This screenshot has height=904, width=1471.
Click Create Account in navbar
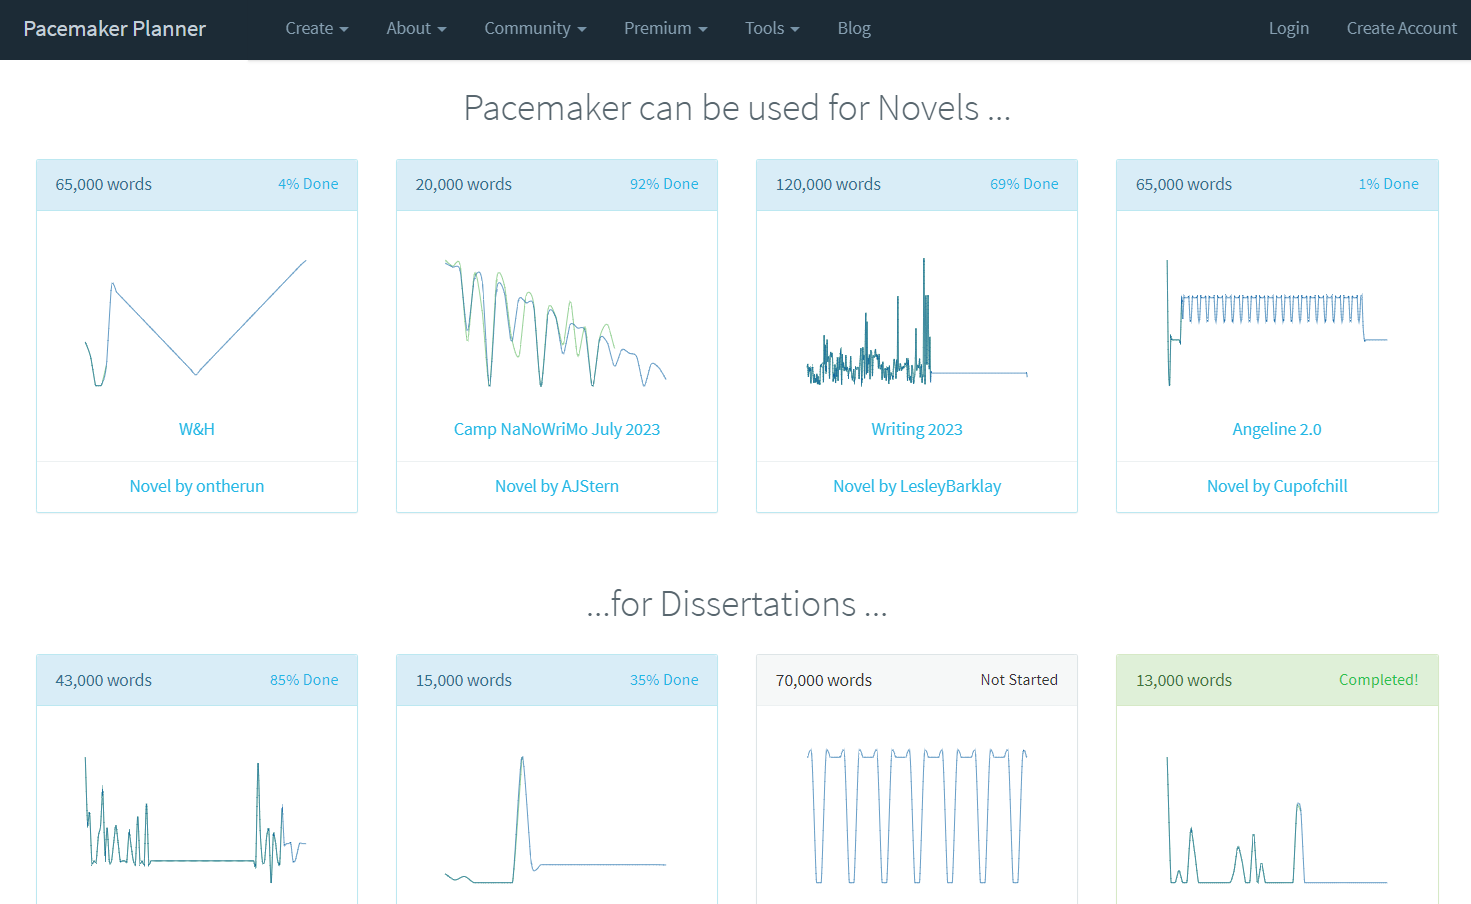tap(1401, 29)
